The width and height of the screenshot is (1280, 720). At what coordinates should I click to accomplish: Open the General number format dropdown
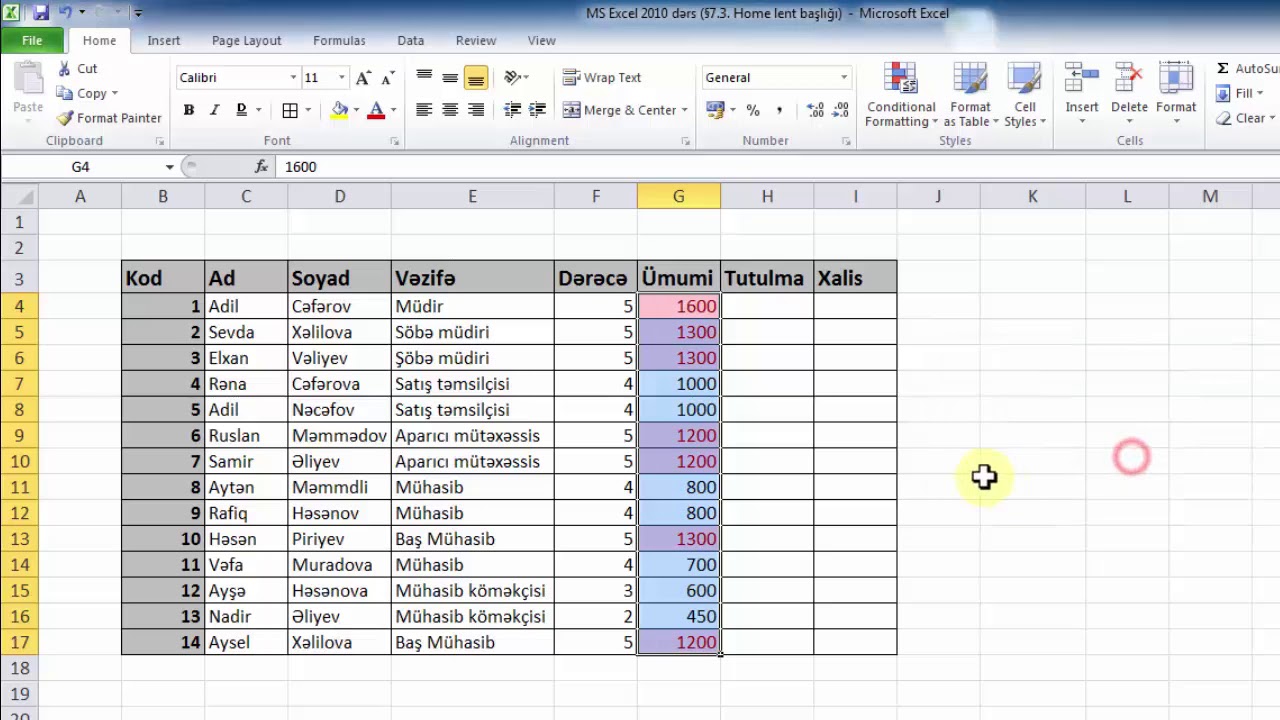pyautogui.click(x=843, y=78)
